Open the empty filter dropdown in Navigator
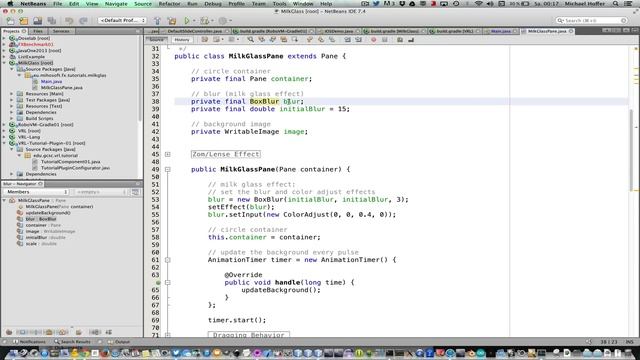 tap(102, 192)
